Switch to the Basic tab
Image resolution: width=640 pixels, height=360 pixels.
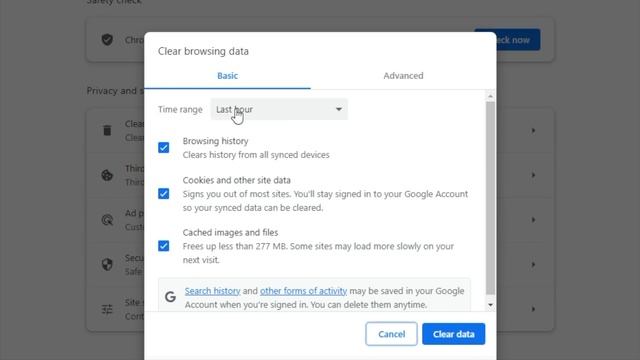click(227, 76)
